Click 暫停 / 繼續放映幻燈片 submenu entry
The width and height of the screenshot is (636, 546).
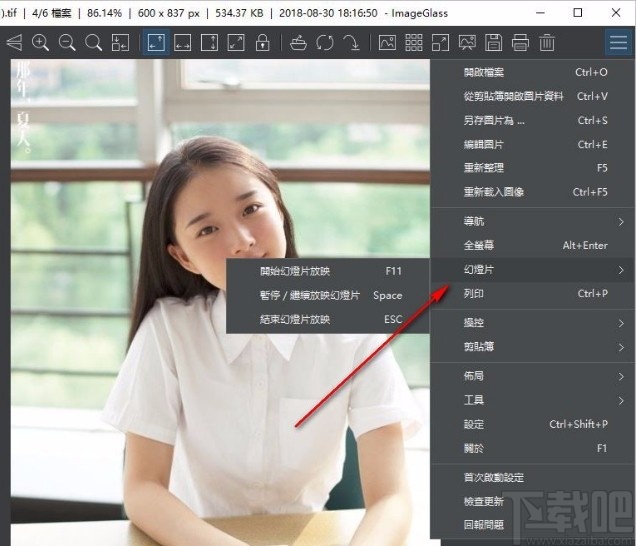[x=328, y=295]
